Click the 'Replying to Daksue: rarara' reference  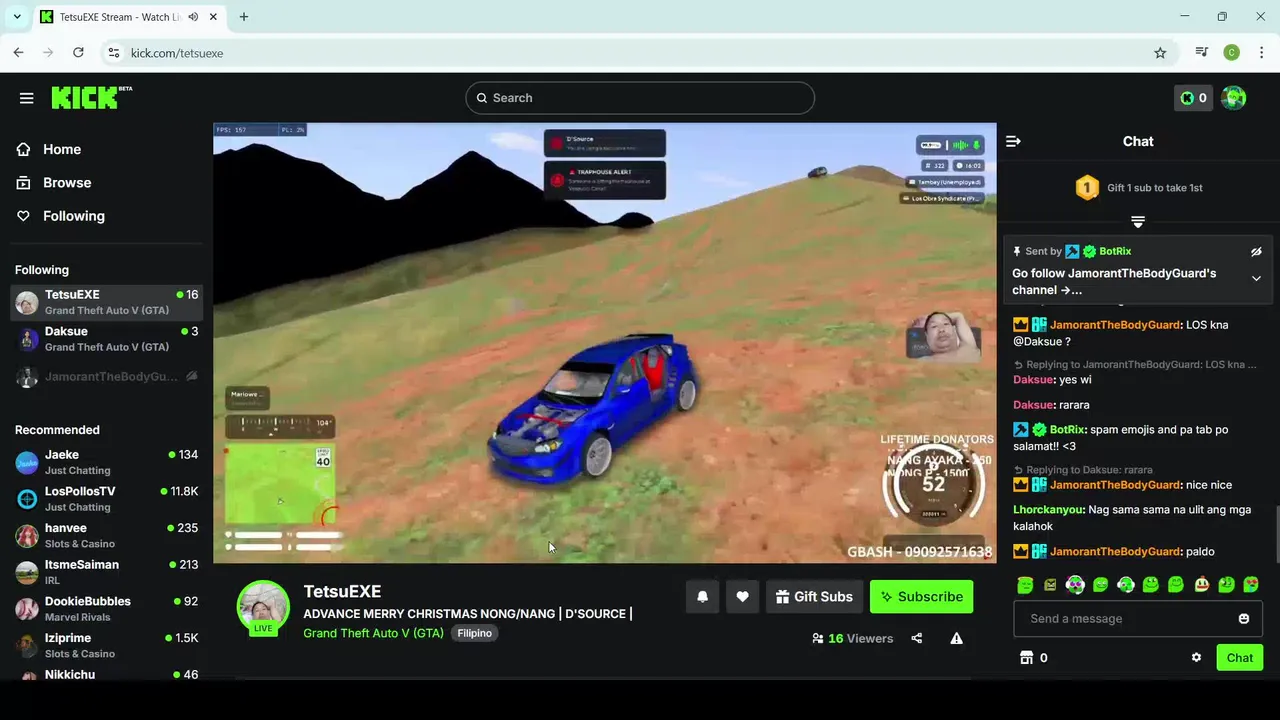1083,470
